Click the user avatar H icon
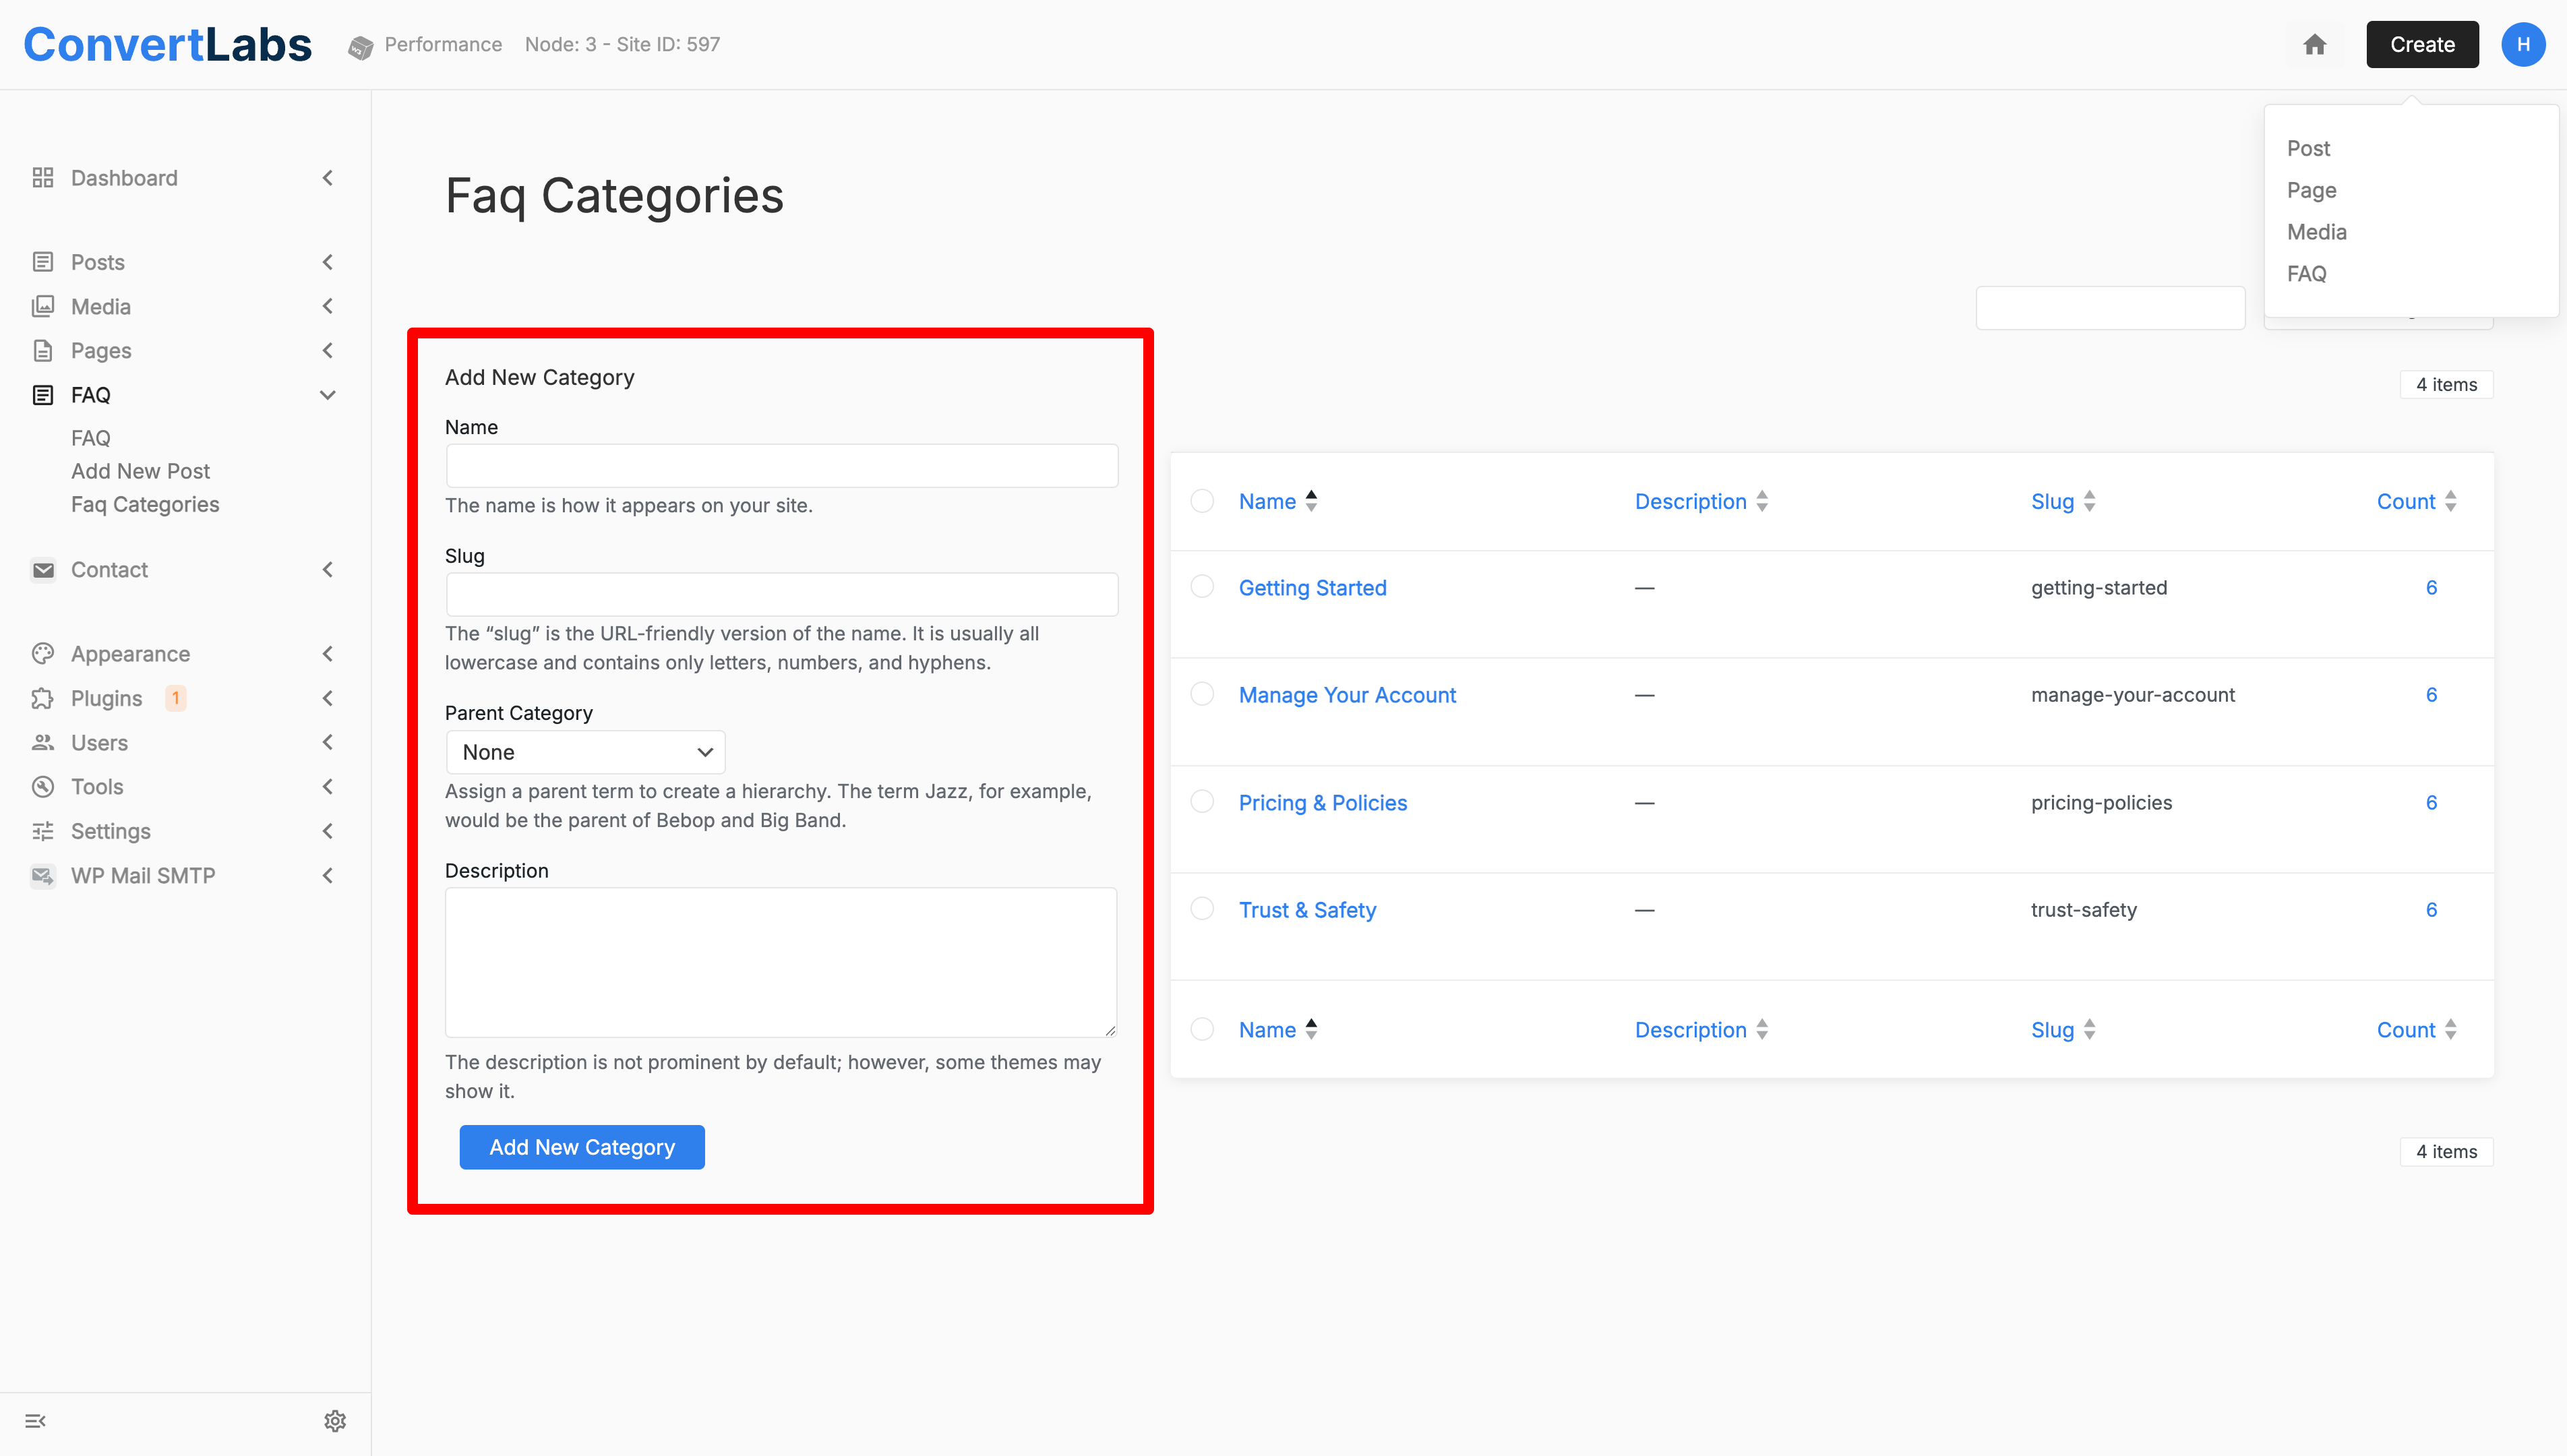Screen dimensions: 2567x1456 tap(2523, 44)
